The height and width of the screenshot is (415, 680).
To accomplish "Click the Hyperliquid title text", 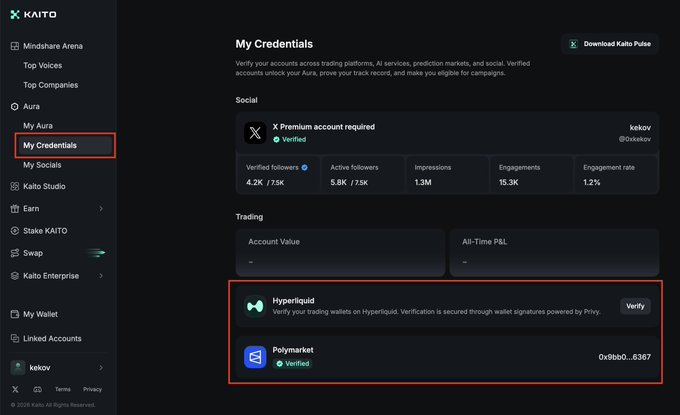I will point(294,301).
